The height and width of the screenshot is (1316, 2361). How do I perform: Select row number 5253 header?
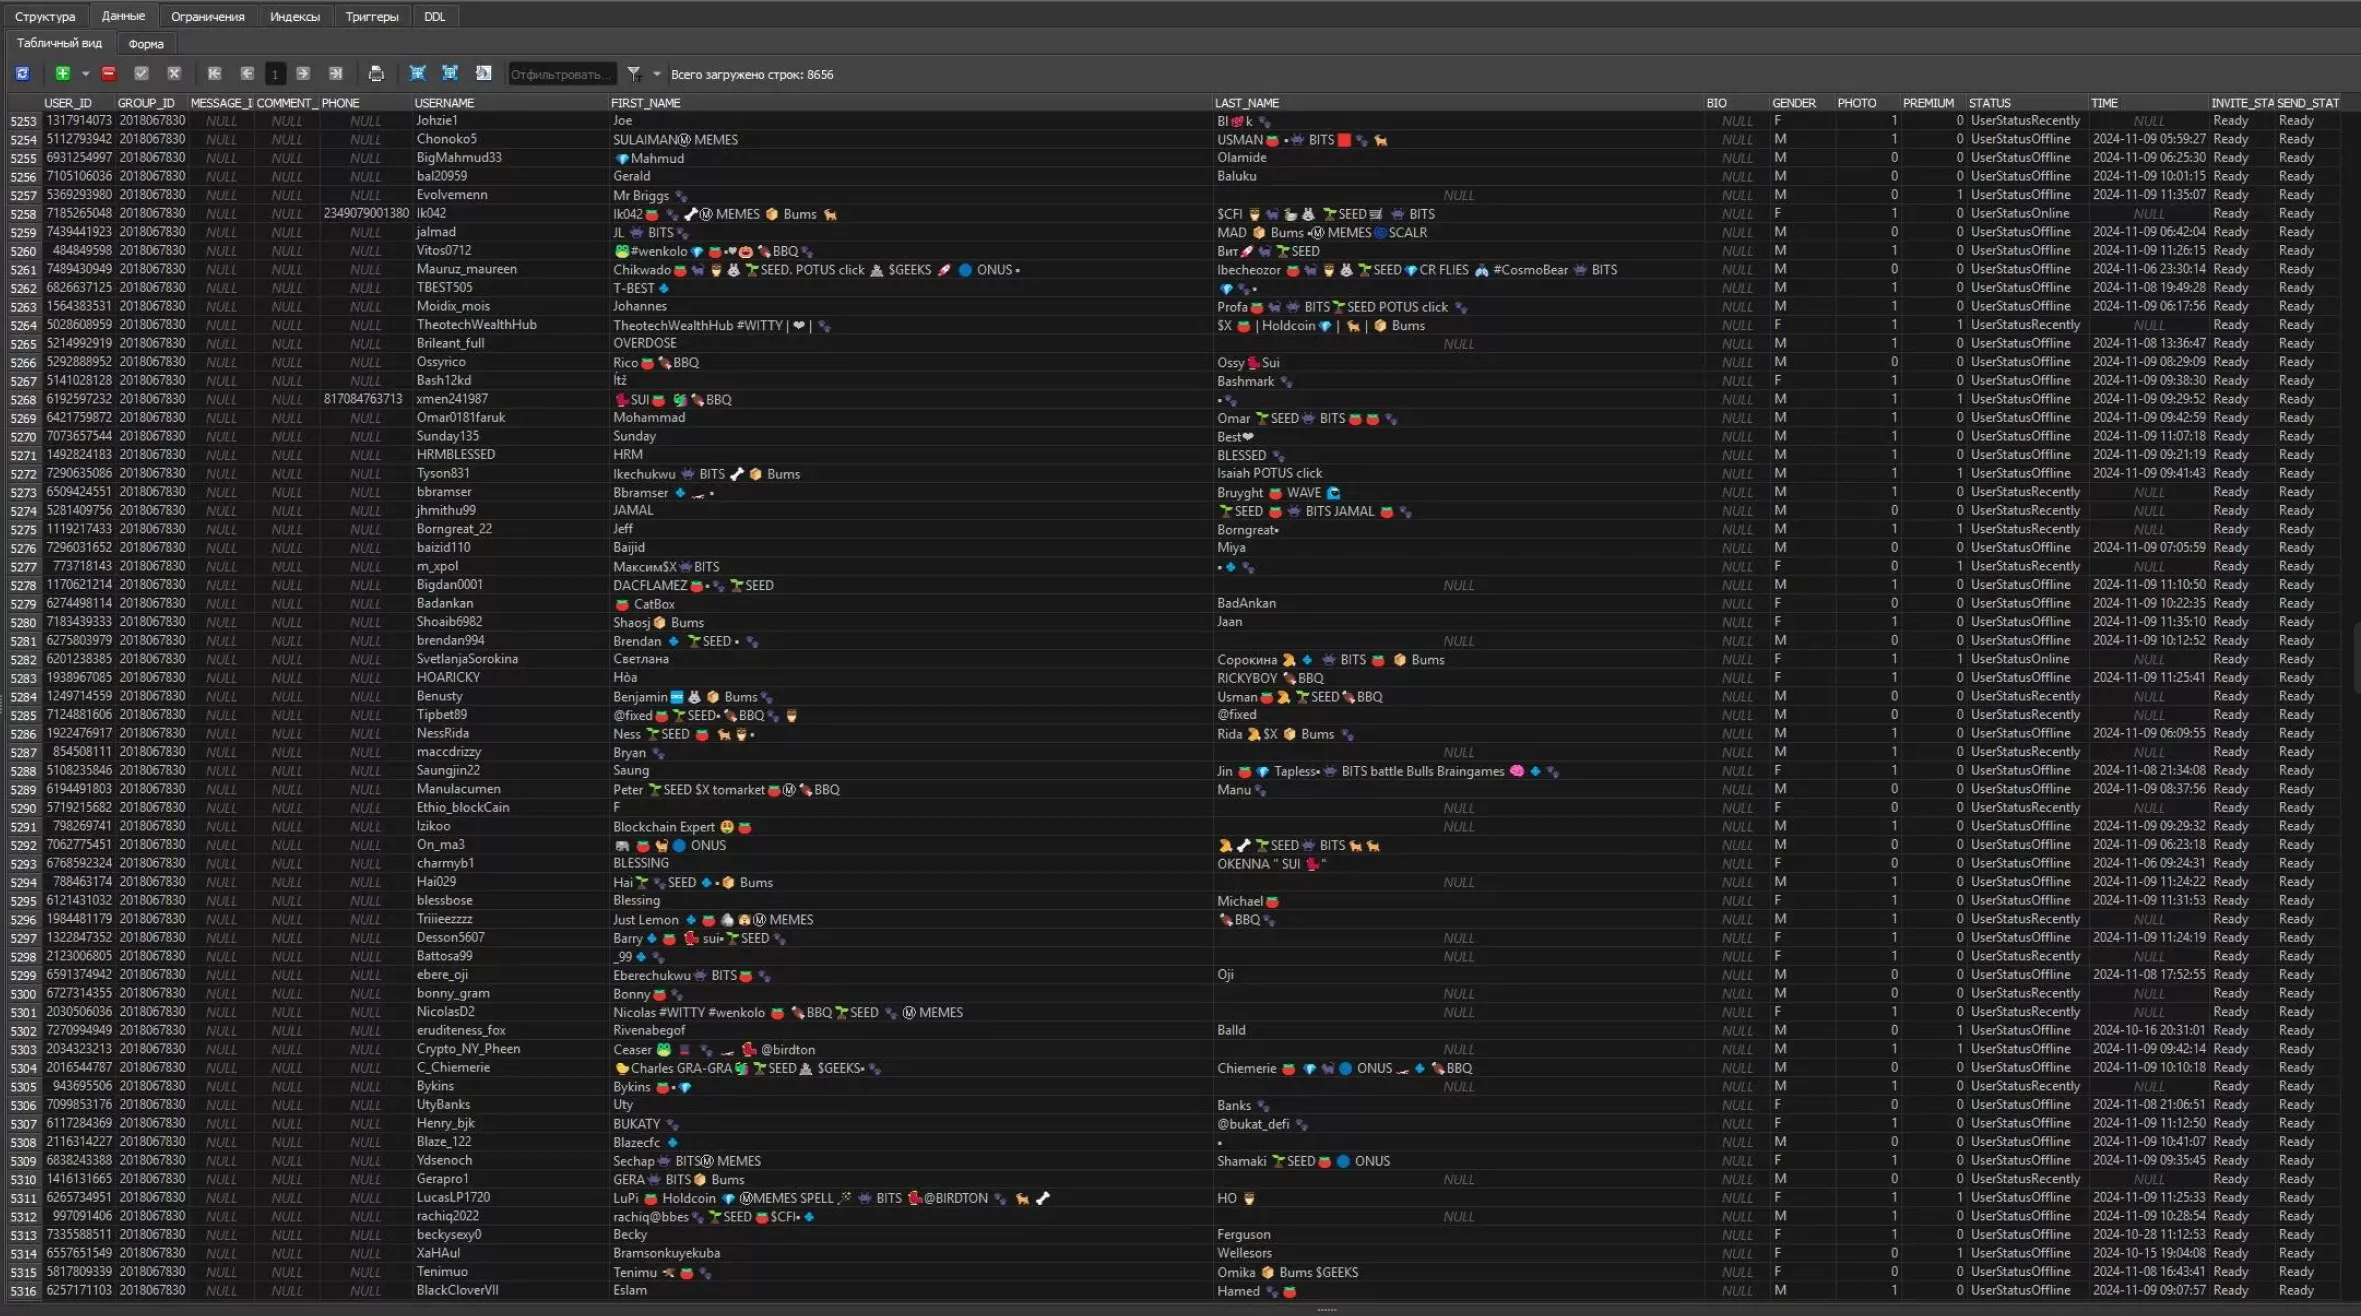pos(23,121)
